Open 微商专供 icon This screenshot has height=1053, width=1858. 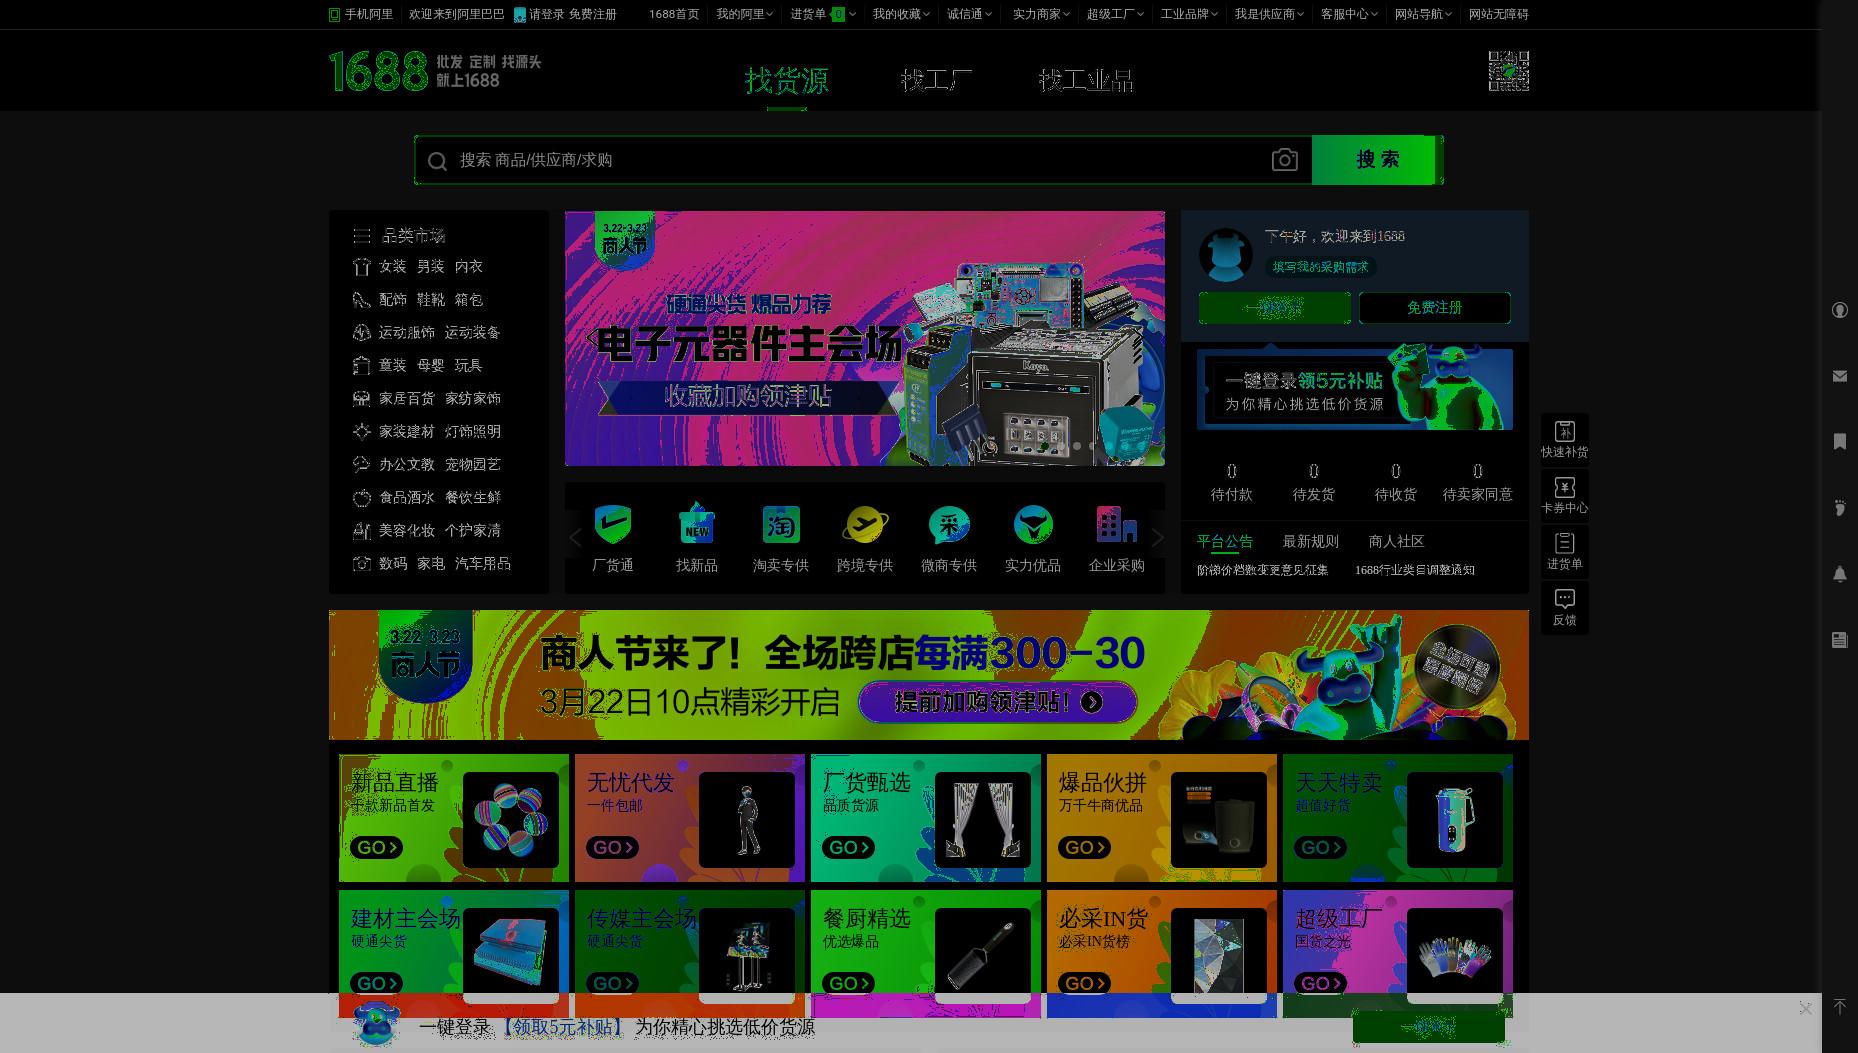tap(948, 525)
